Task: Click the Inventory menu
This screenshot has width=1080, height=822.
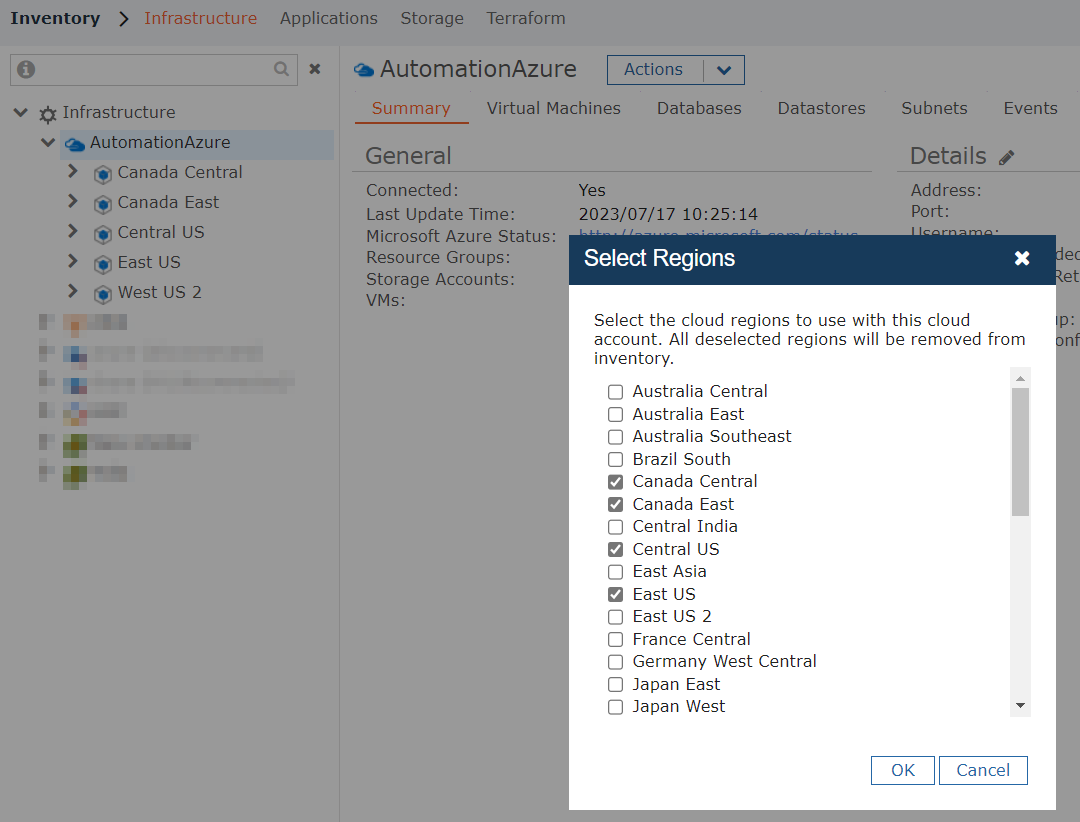Action: point(55,19)
